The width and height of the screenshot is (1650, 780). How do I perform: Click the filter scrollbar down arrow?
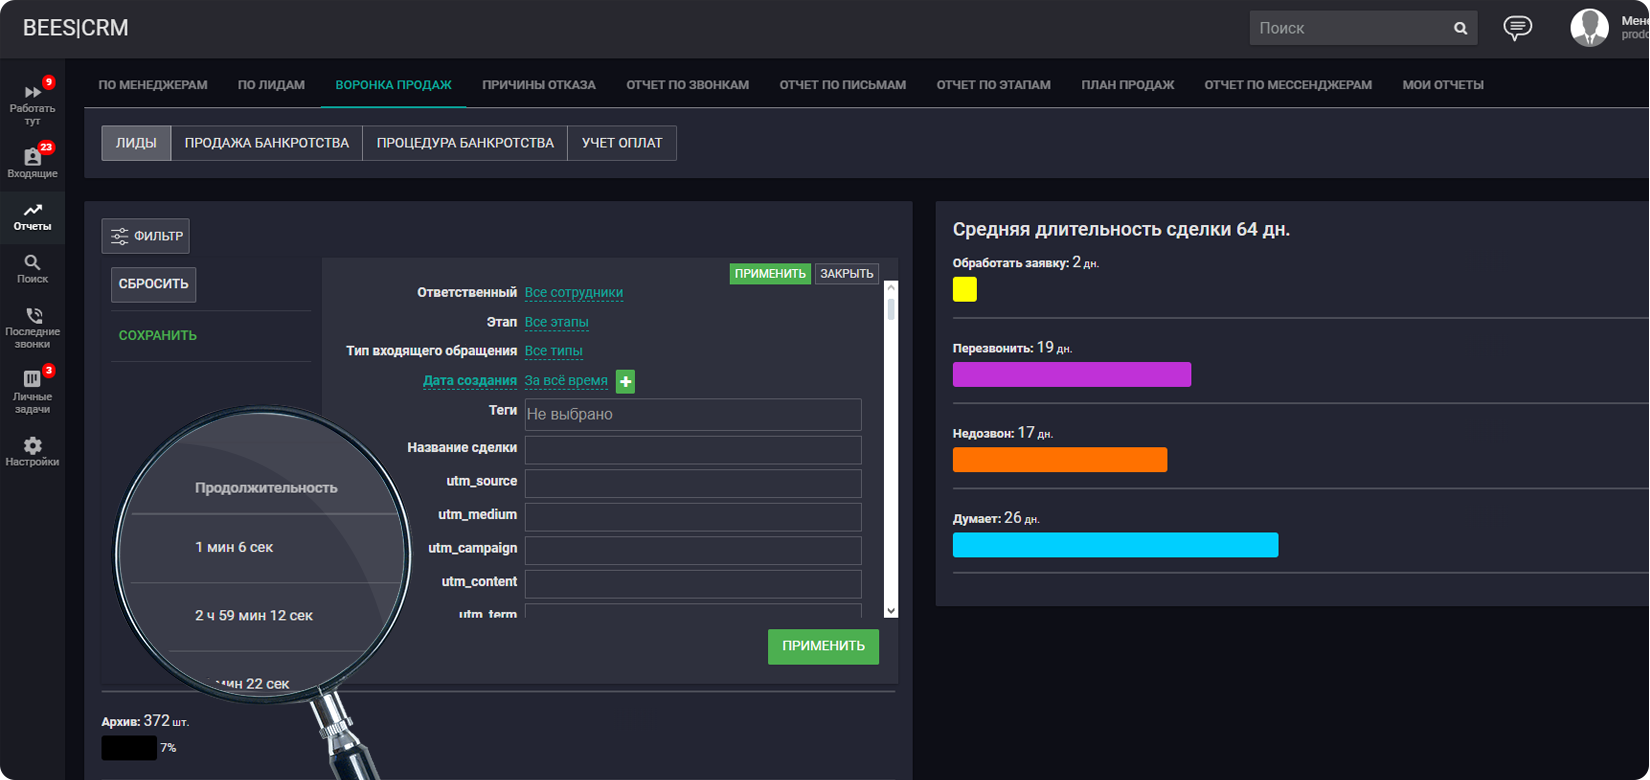891,610
